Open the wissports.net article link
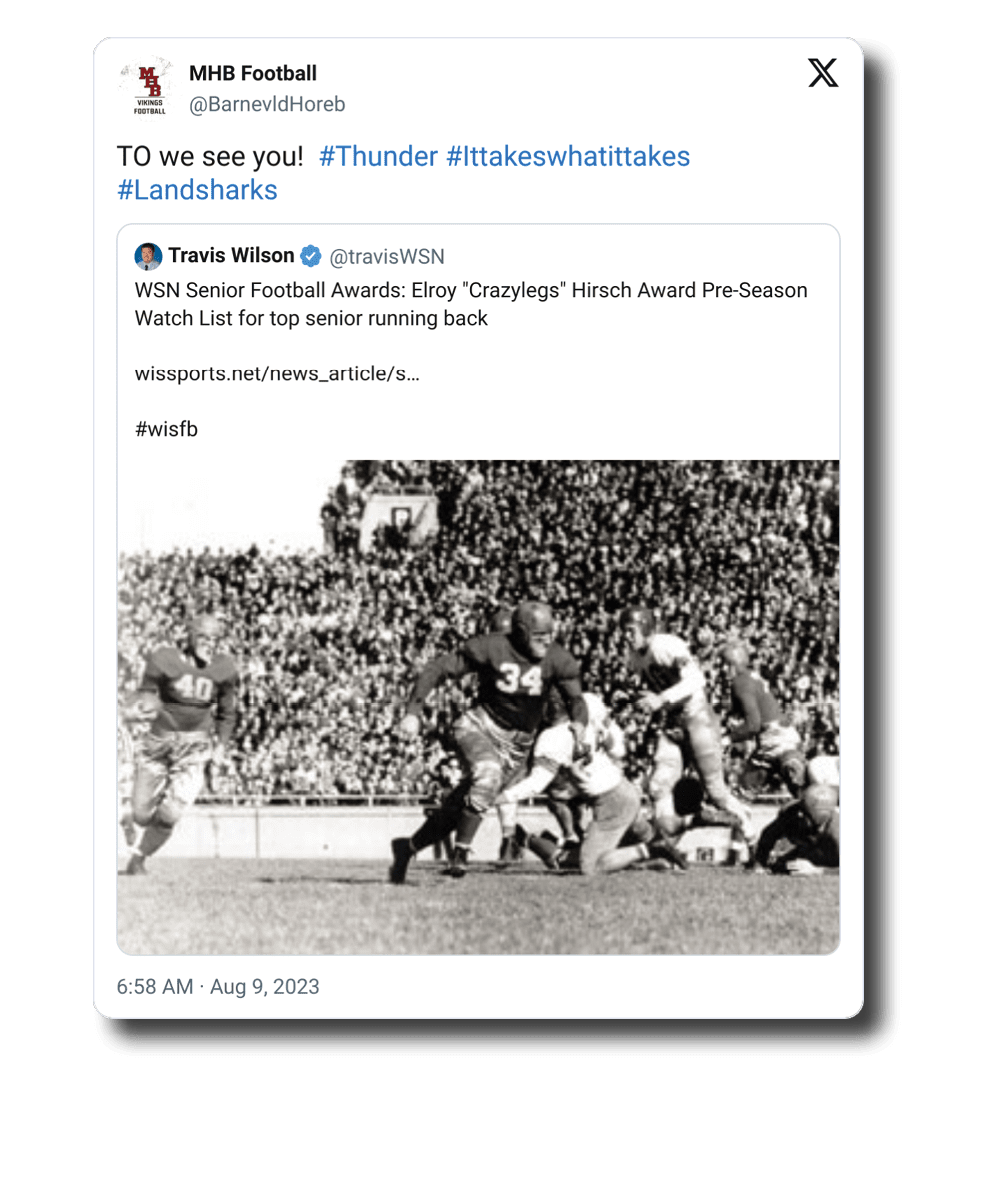Screen dimensions: 996x1177 [277, 374]
